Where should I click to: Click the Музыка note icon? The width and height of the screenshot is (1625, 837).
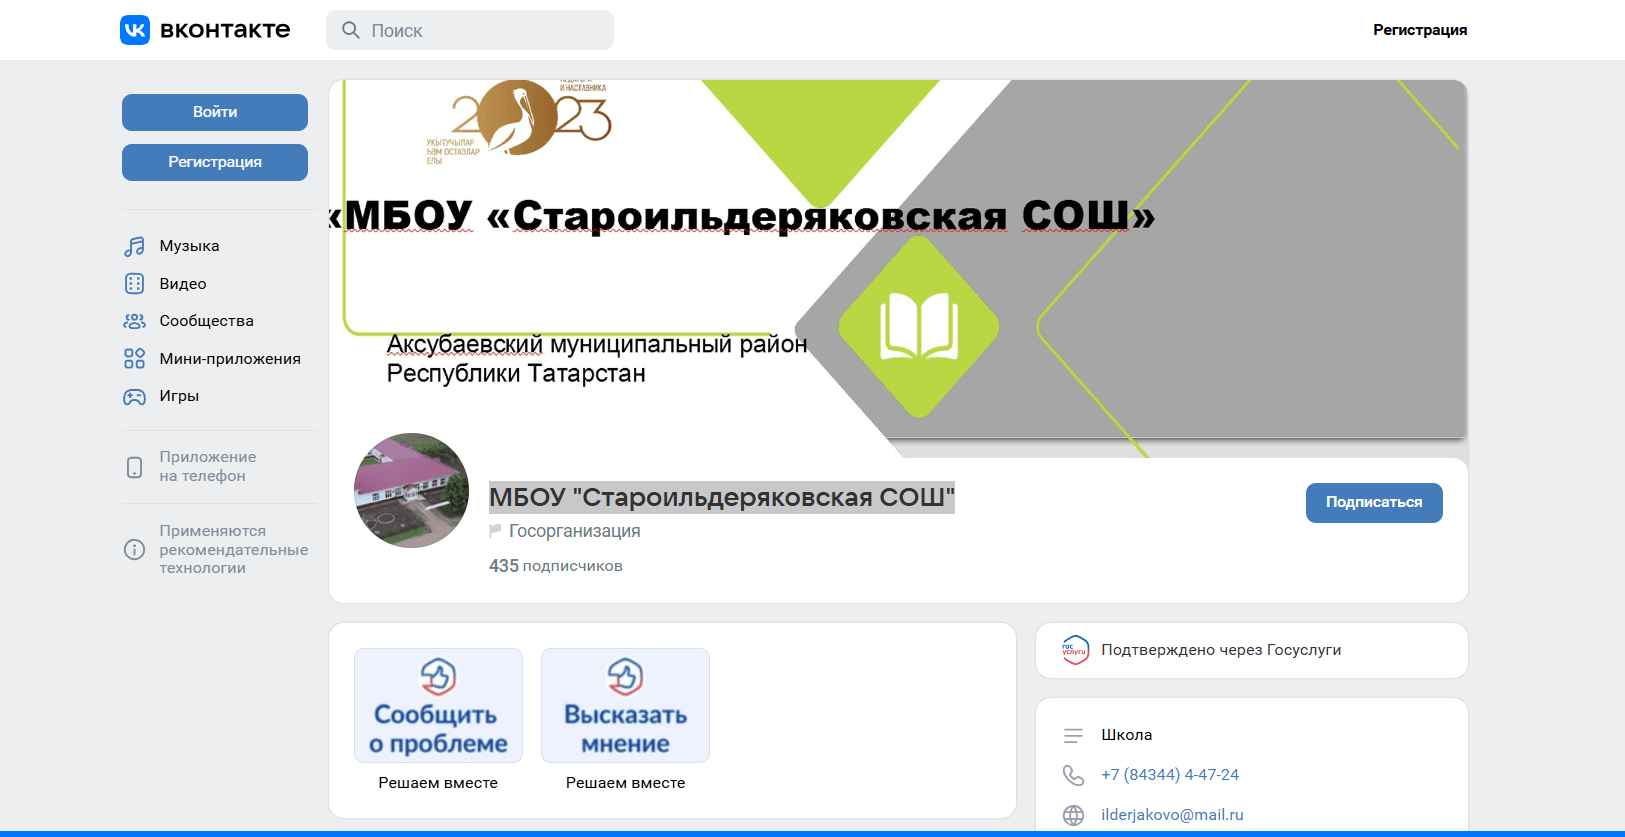[134, 246]
